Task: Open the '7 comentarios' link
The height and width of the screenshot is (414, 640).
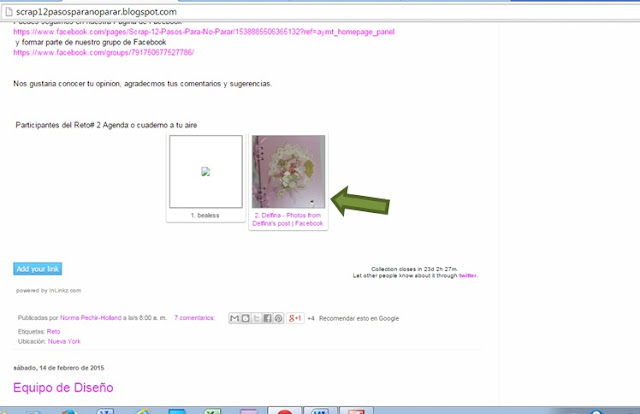Action: (194, 318)
